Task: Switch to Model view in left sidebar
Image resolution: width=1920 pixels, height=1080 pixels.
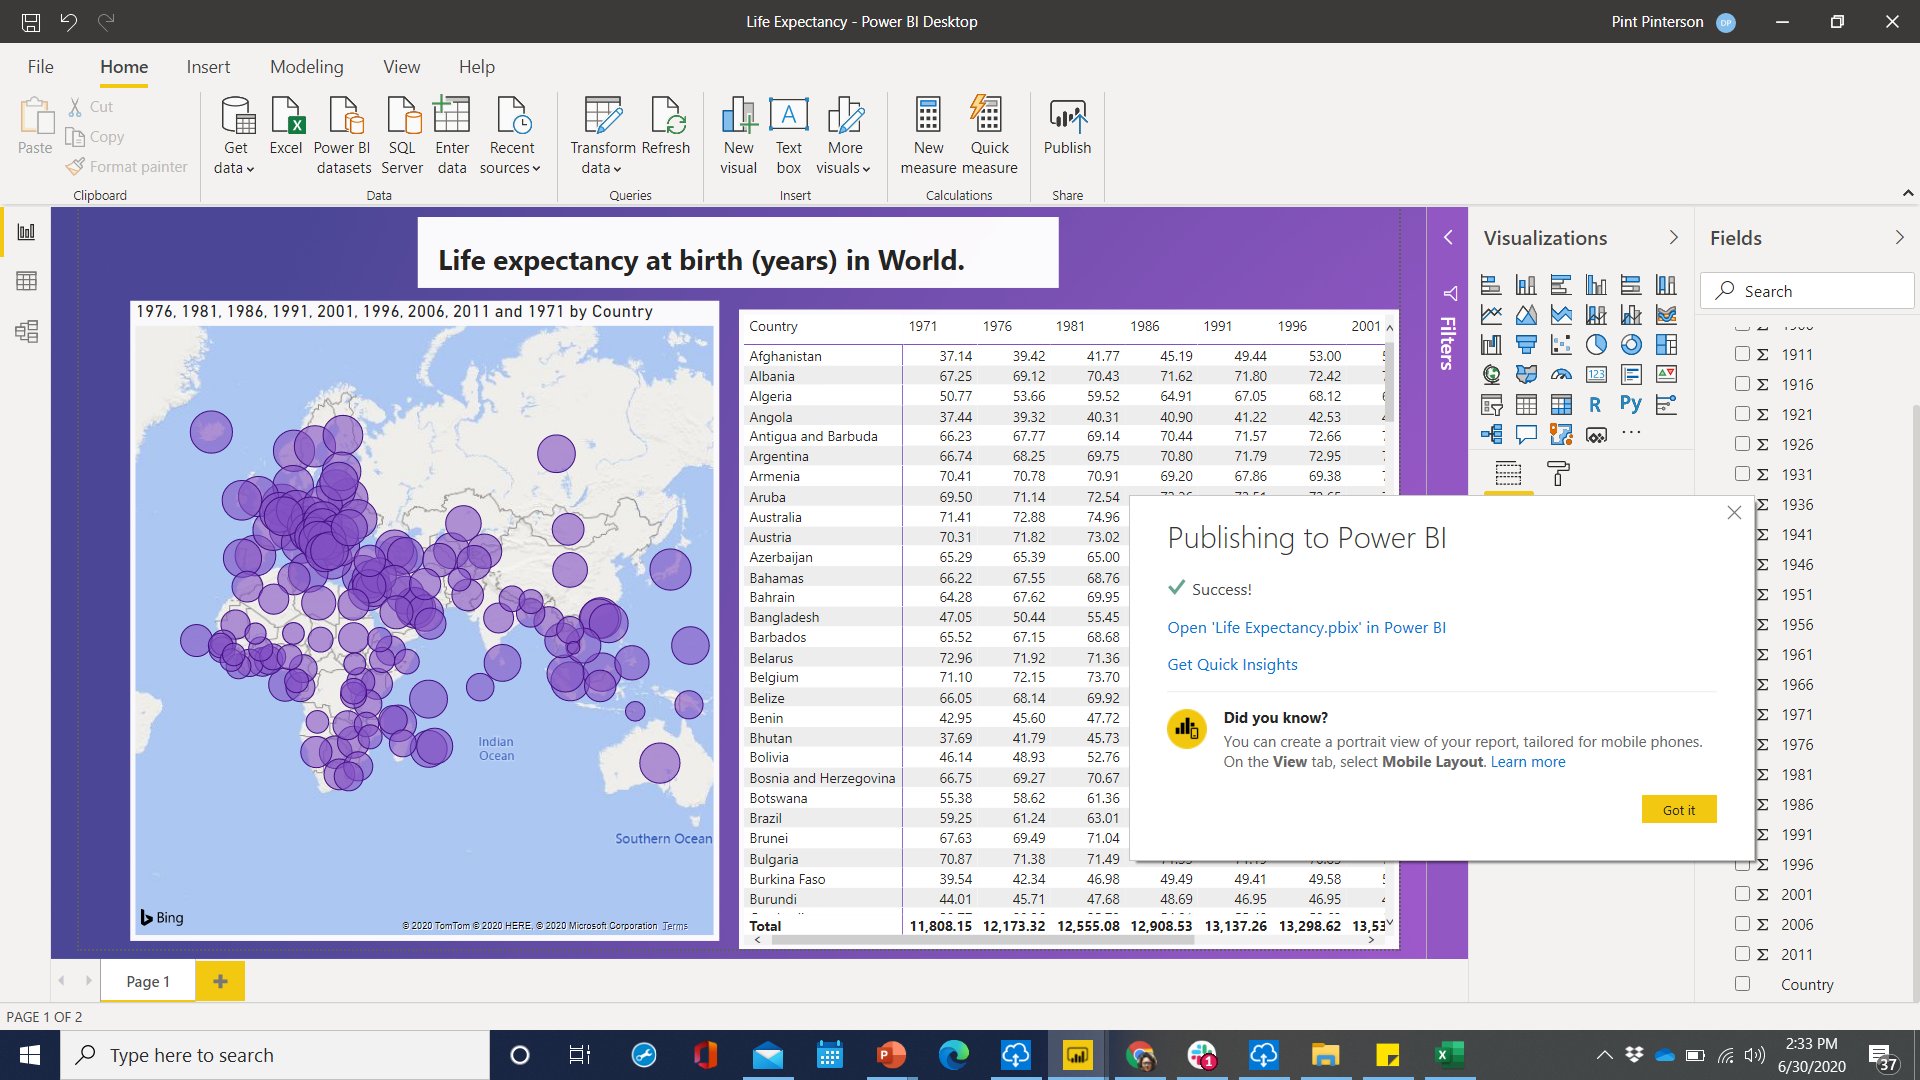Action: click(27, 331)
